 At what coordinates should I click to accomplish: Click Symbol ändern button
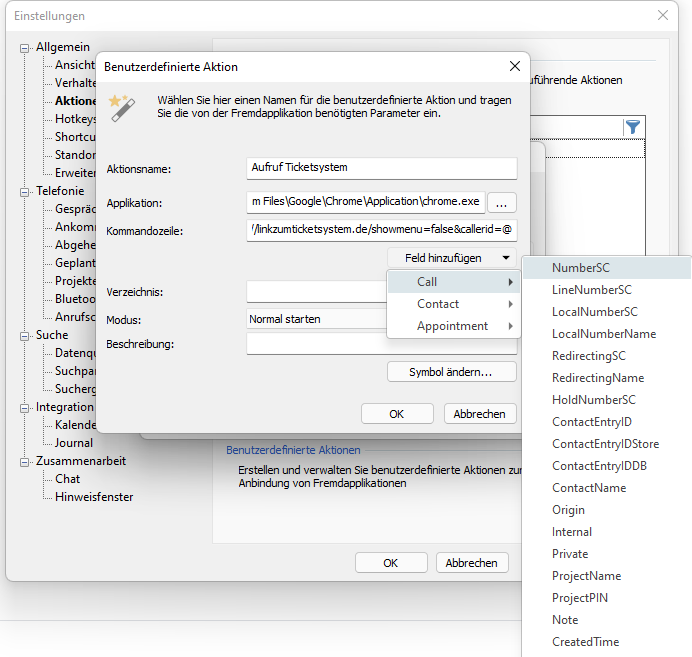(452, 372)
